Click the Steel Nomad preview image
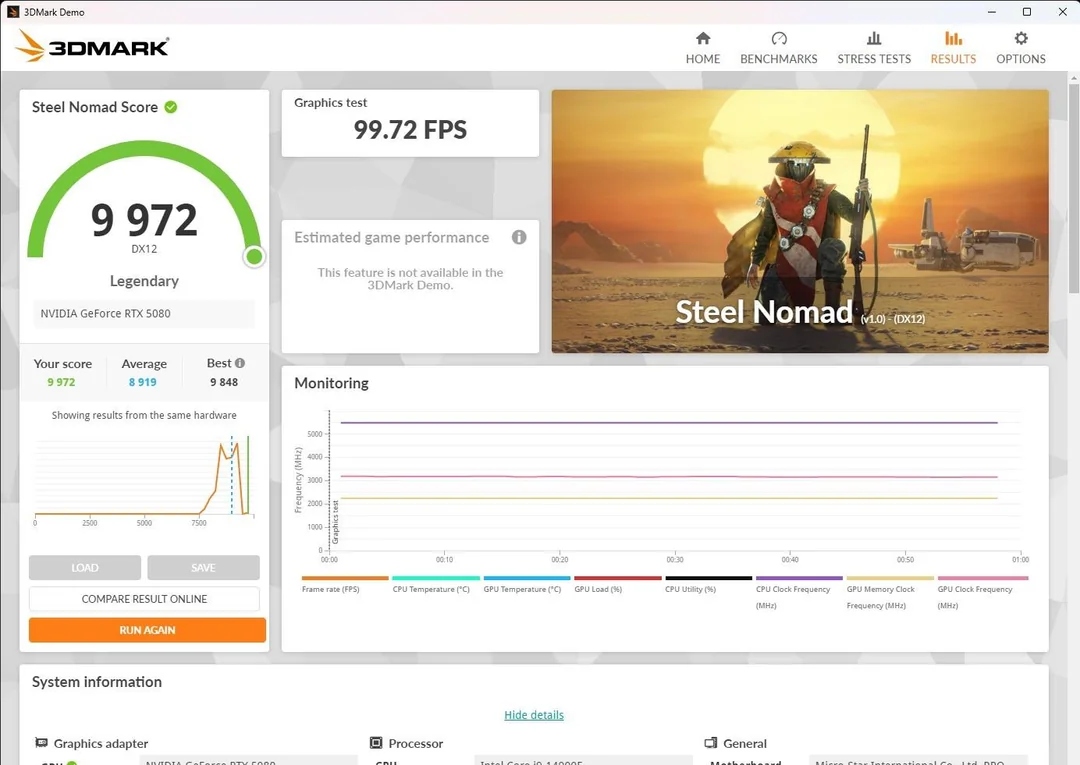The image size is (1080, 765). [799, 220]
